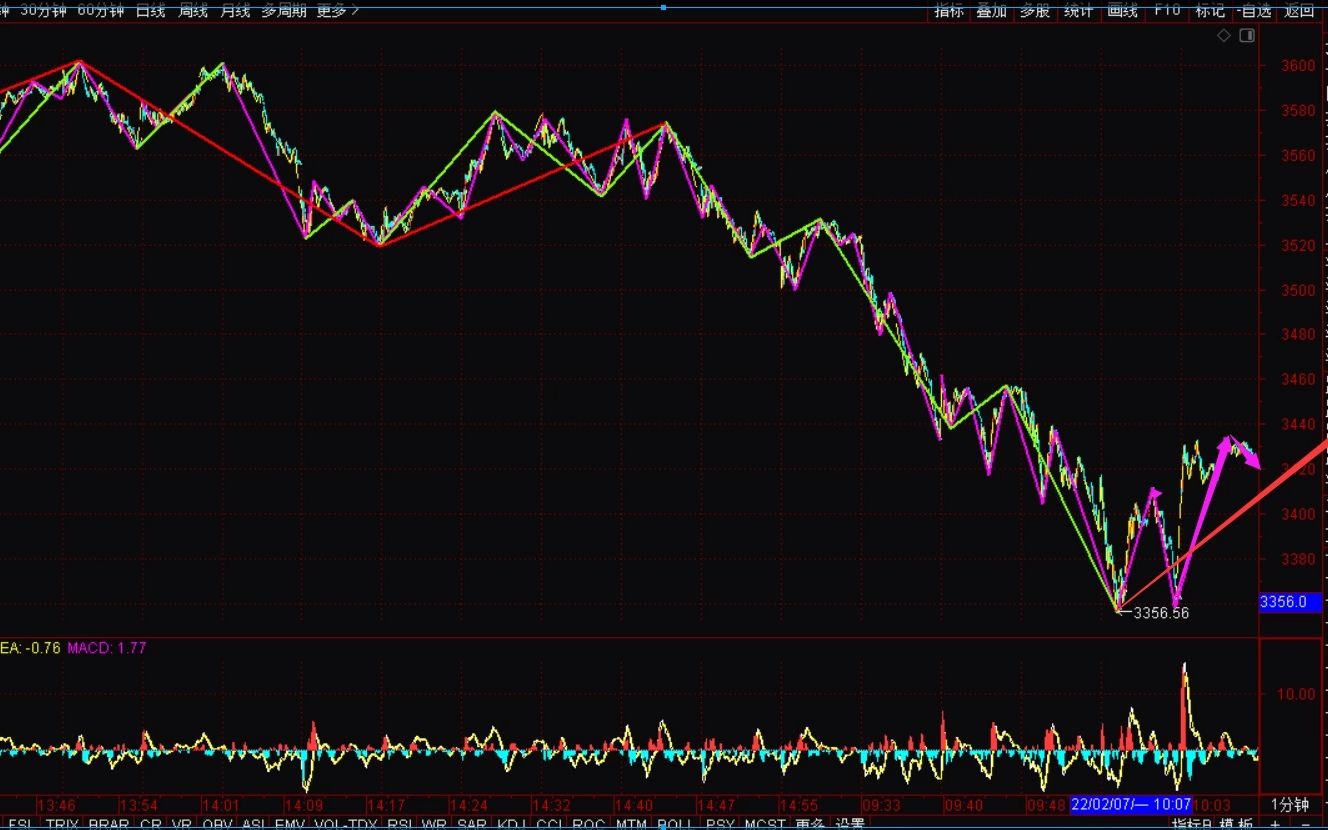The width and height of the screenshot is (1328, 830).
Task: Click the MACD: 1.77 value label
Action: (107, 648)
